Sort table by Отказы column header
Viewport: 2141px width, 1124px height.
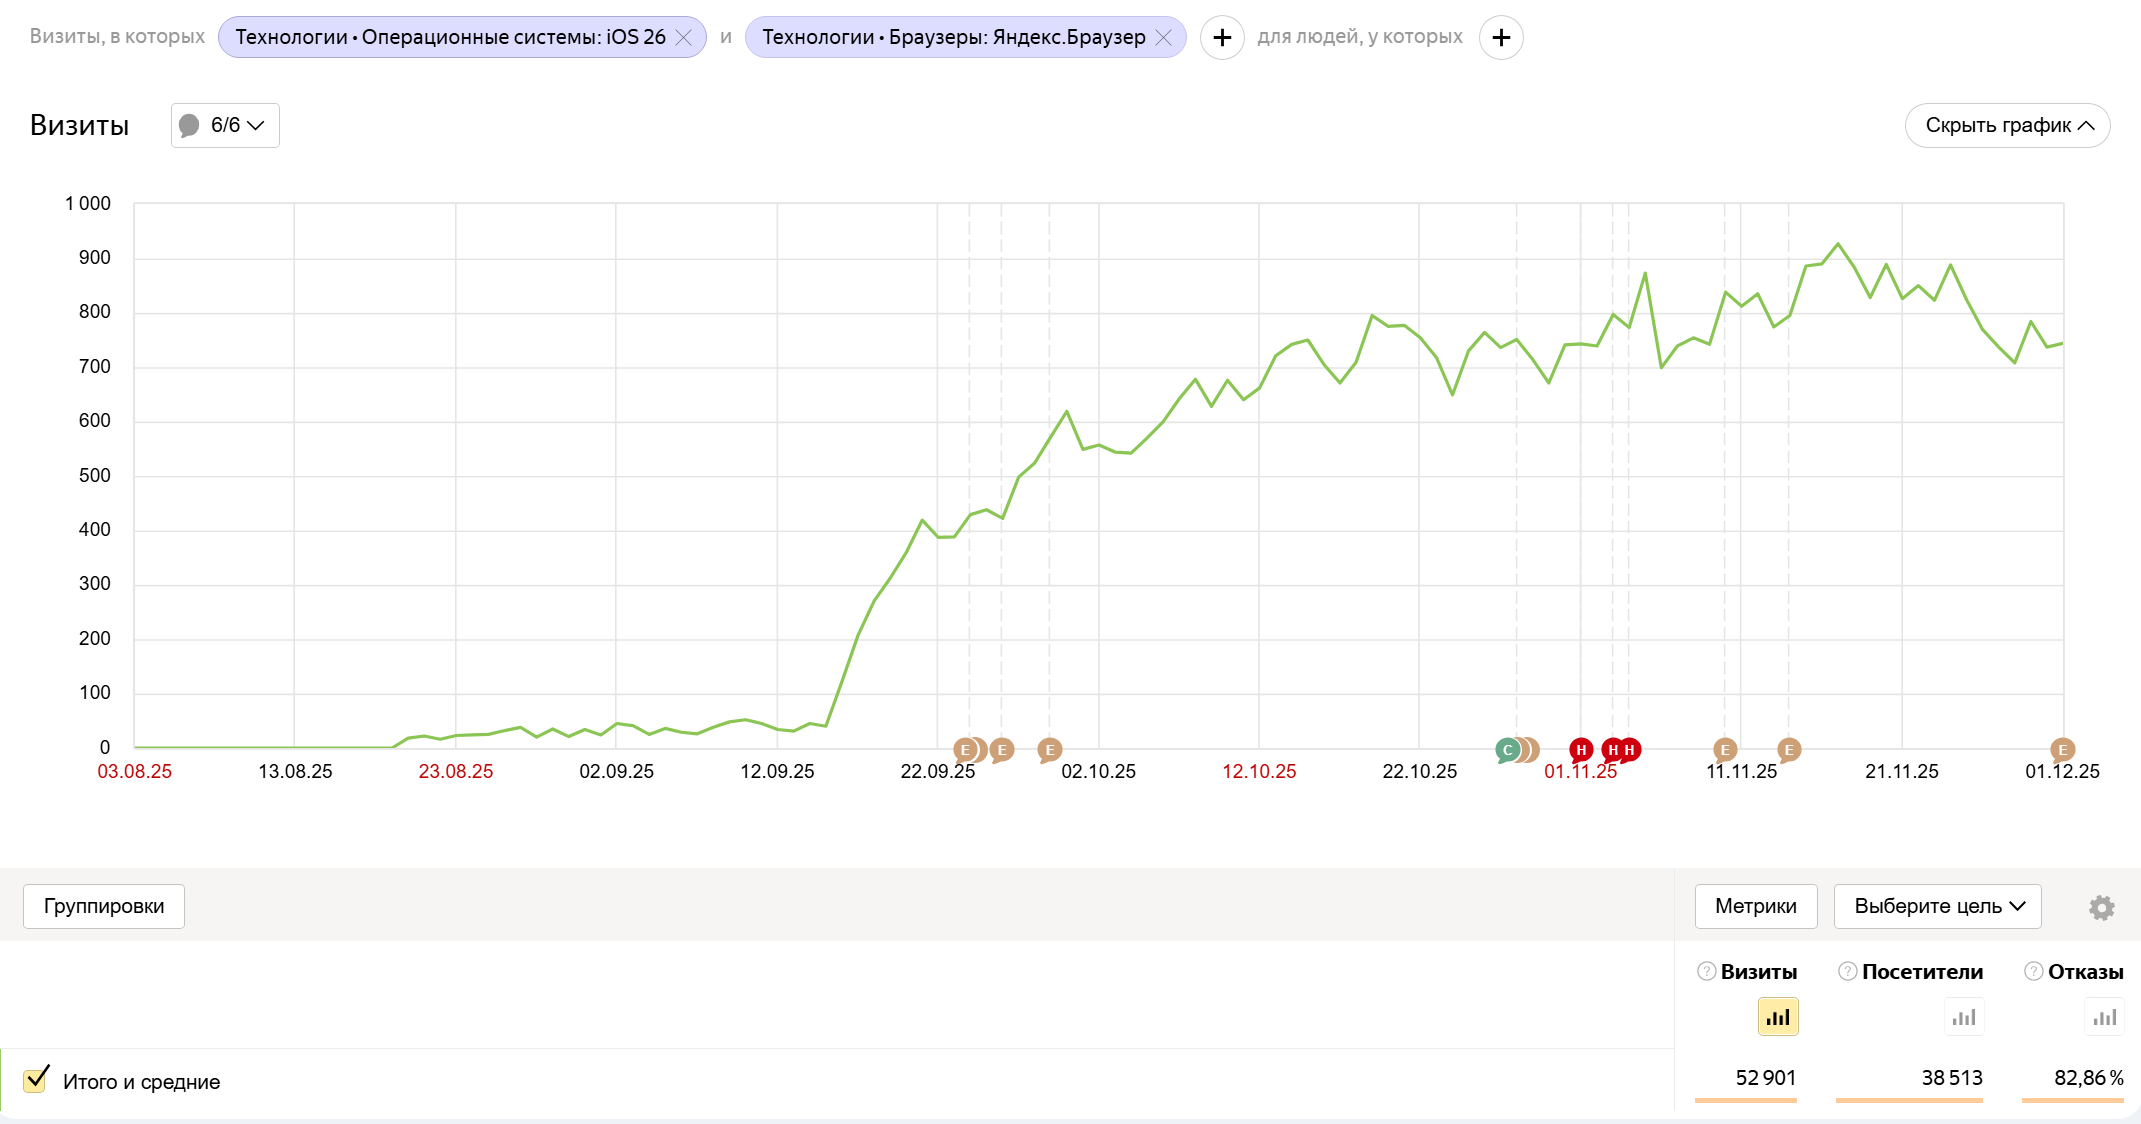click(2085, 971)
